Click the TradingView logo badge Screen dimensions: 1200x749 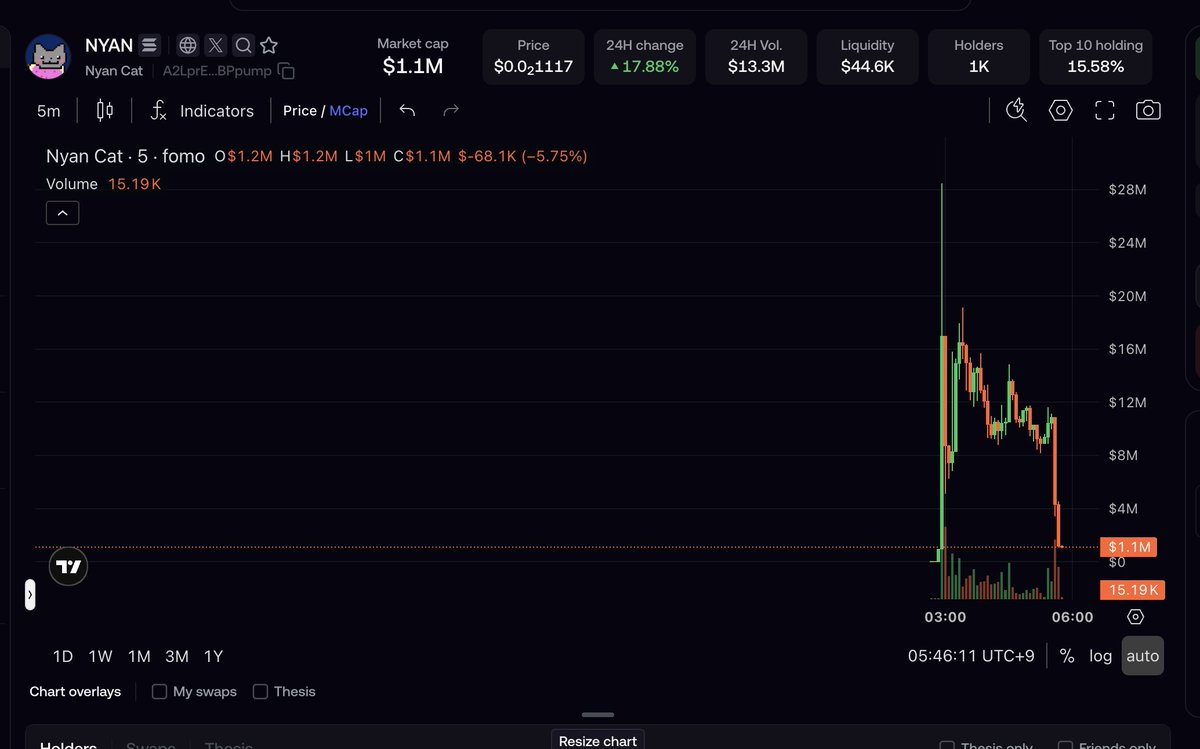(69, 567)
